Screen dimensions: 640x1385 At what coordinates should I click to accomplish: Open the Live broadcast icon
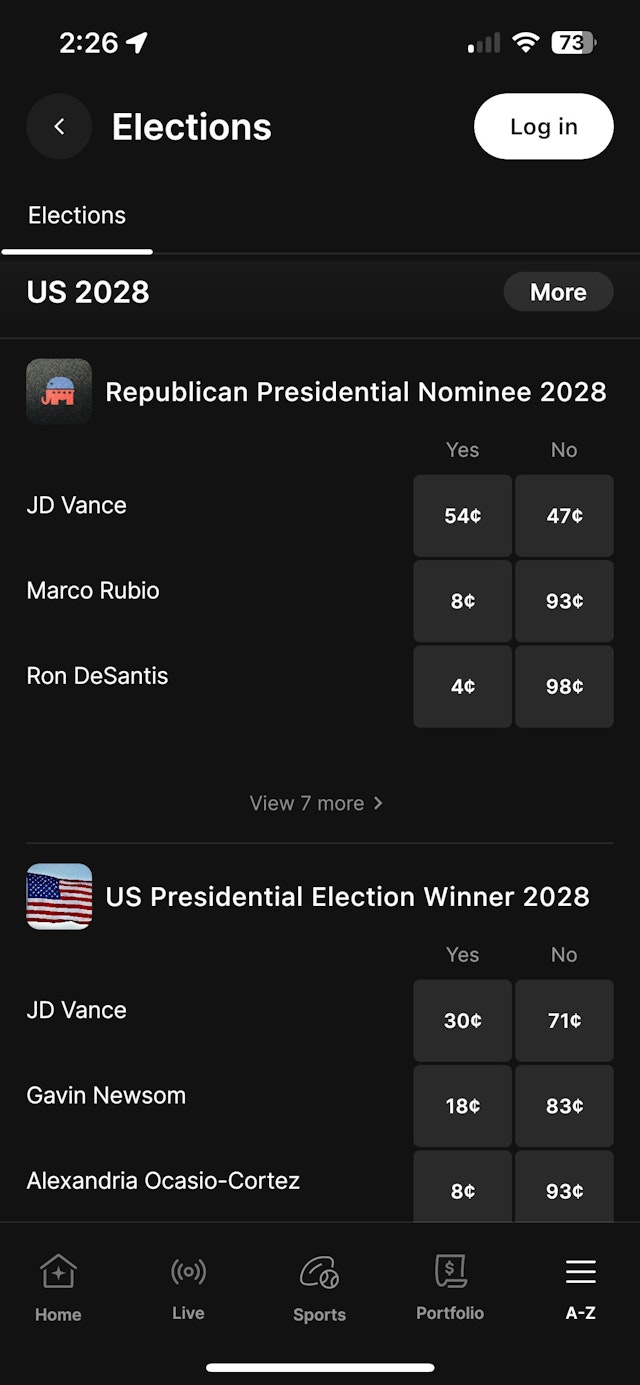click(188, 1272)
